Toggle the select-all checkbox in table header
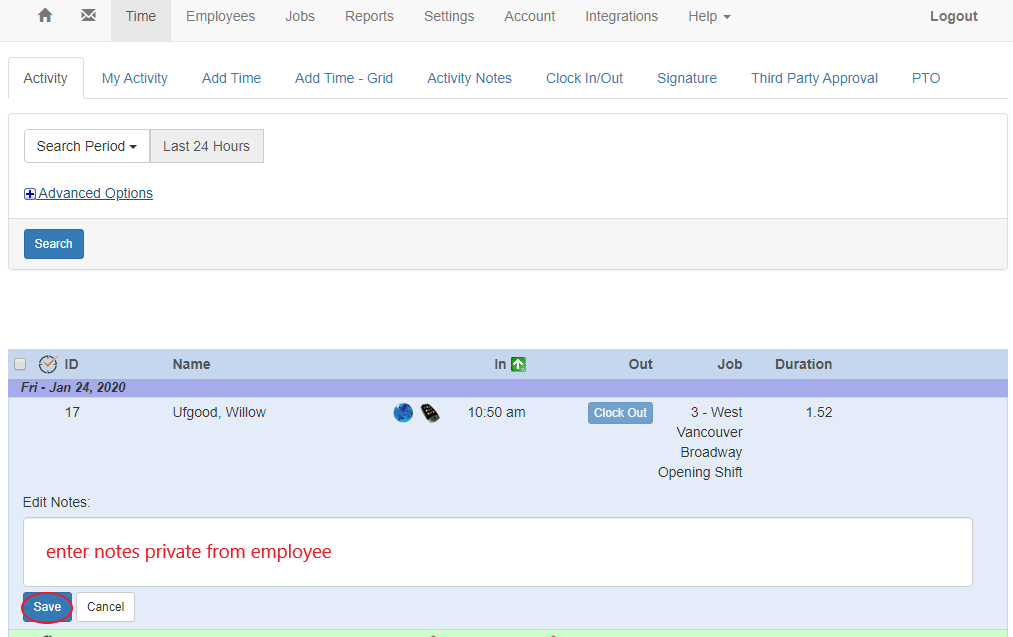This screenshot has height=637, width=1013. click(20, 364)
